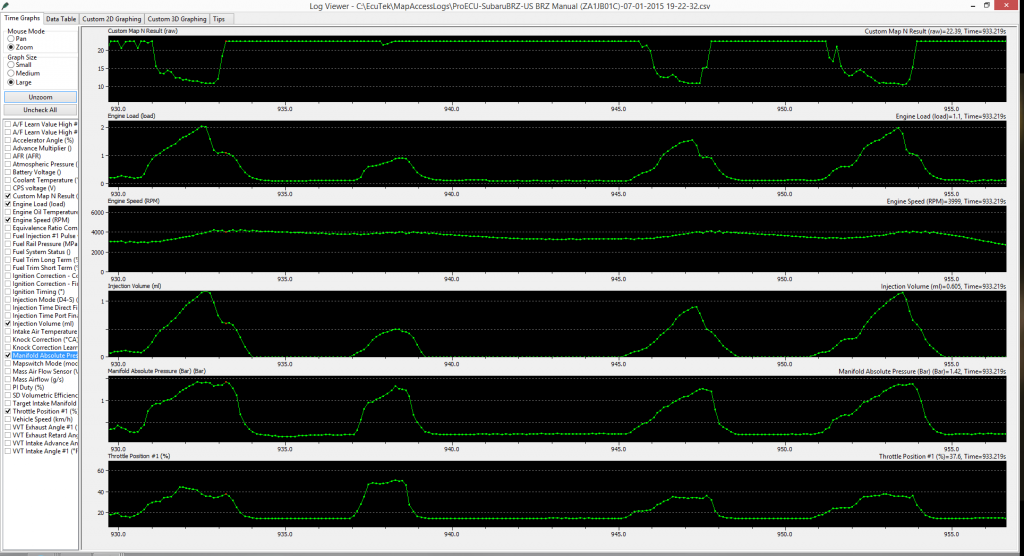Select the Pan mouse mode
The width and height of the screenshot is (1024, 556).
10,38
